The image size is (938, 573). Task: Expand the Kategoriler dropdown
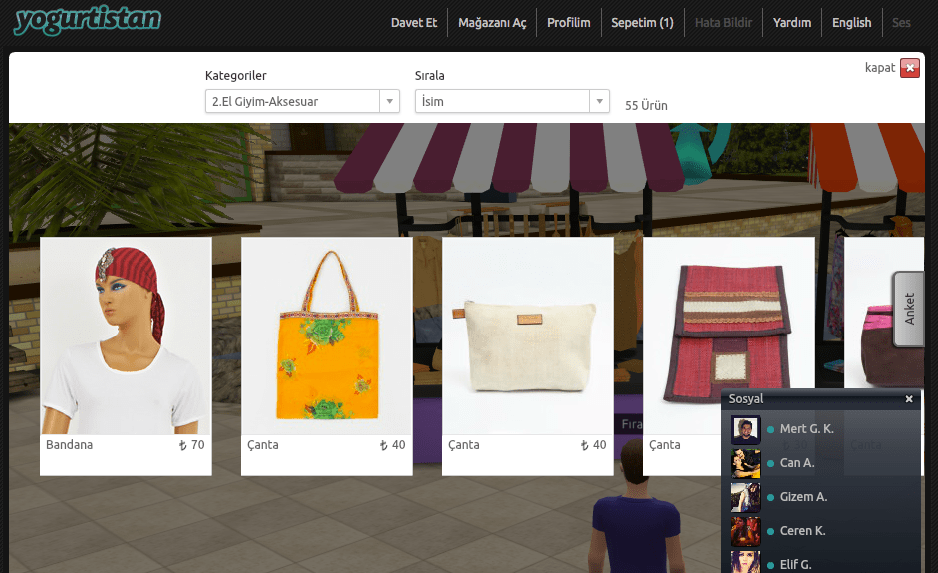coord(302,101)
